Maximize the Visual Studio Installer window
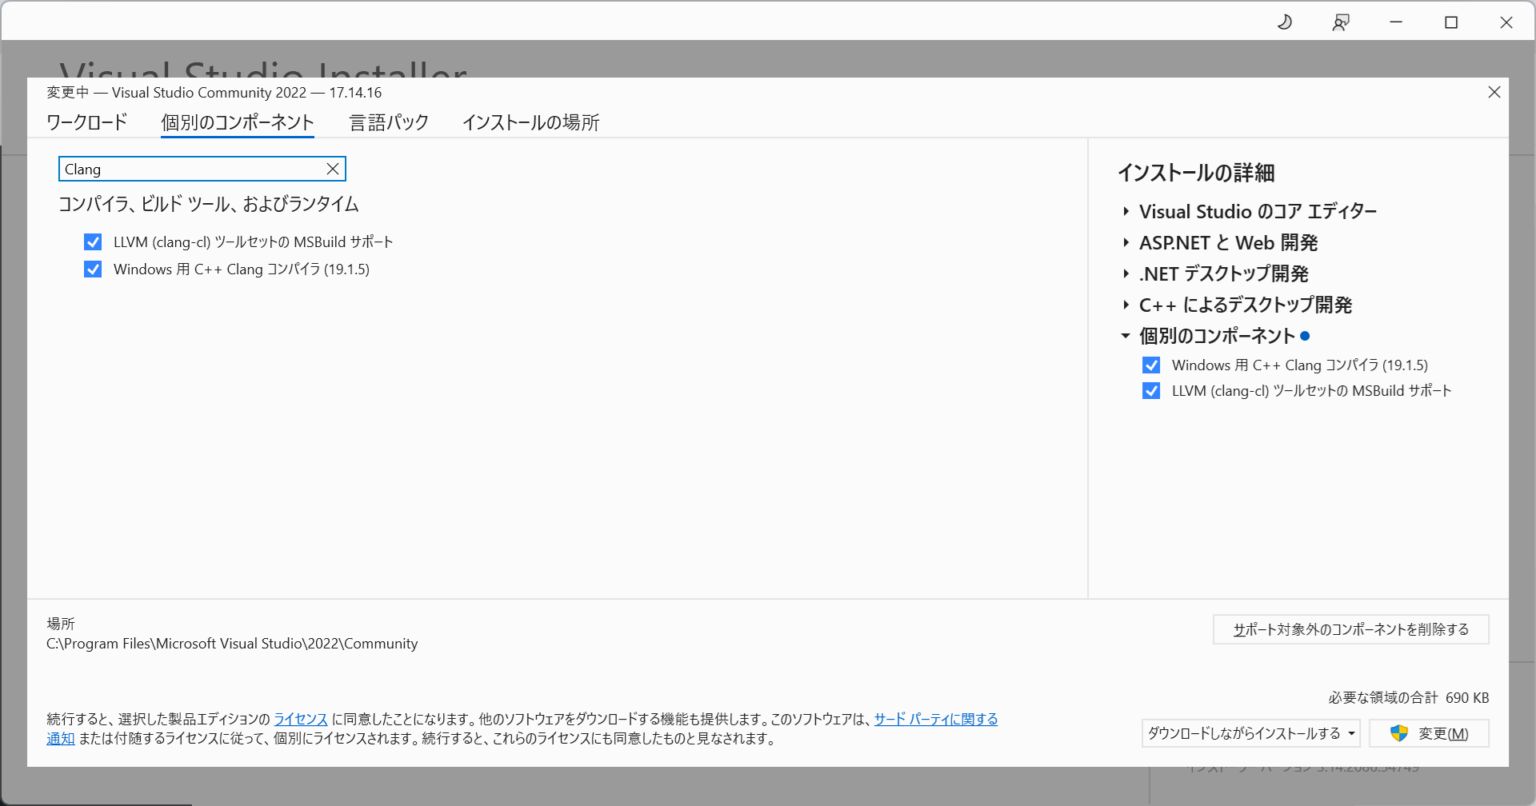The width and height of the screenshot is (1536, 806). 1451,22
